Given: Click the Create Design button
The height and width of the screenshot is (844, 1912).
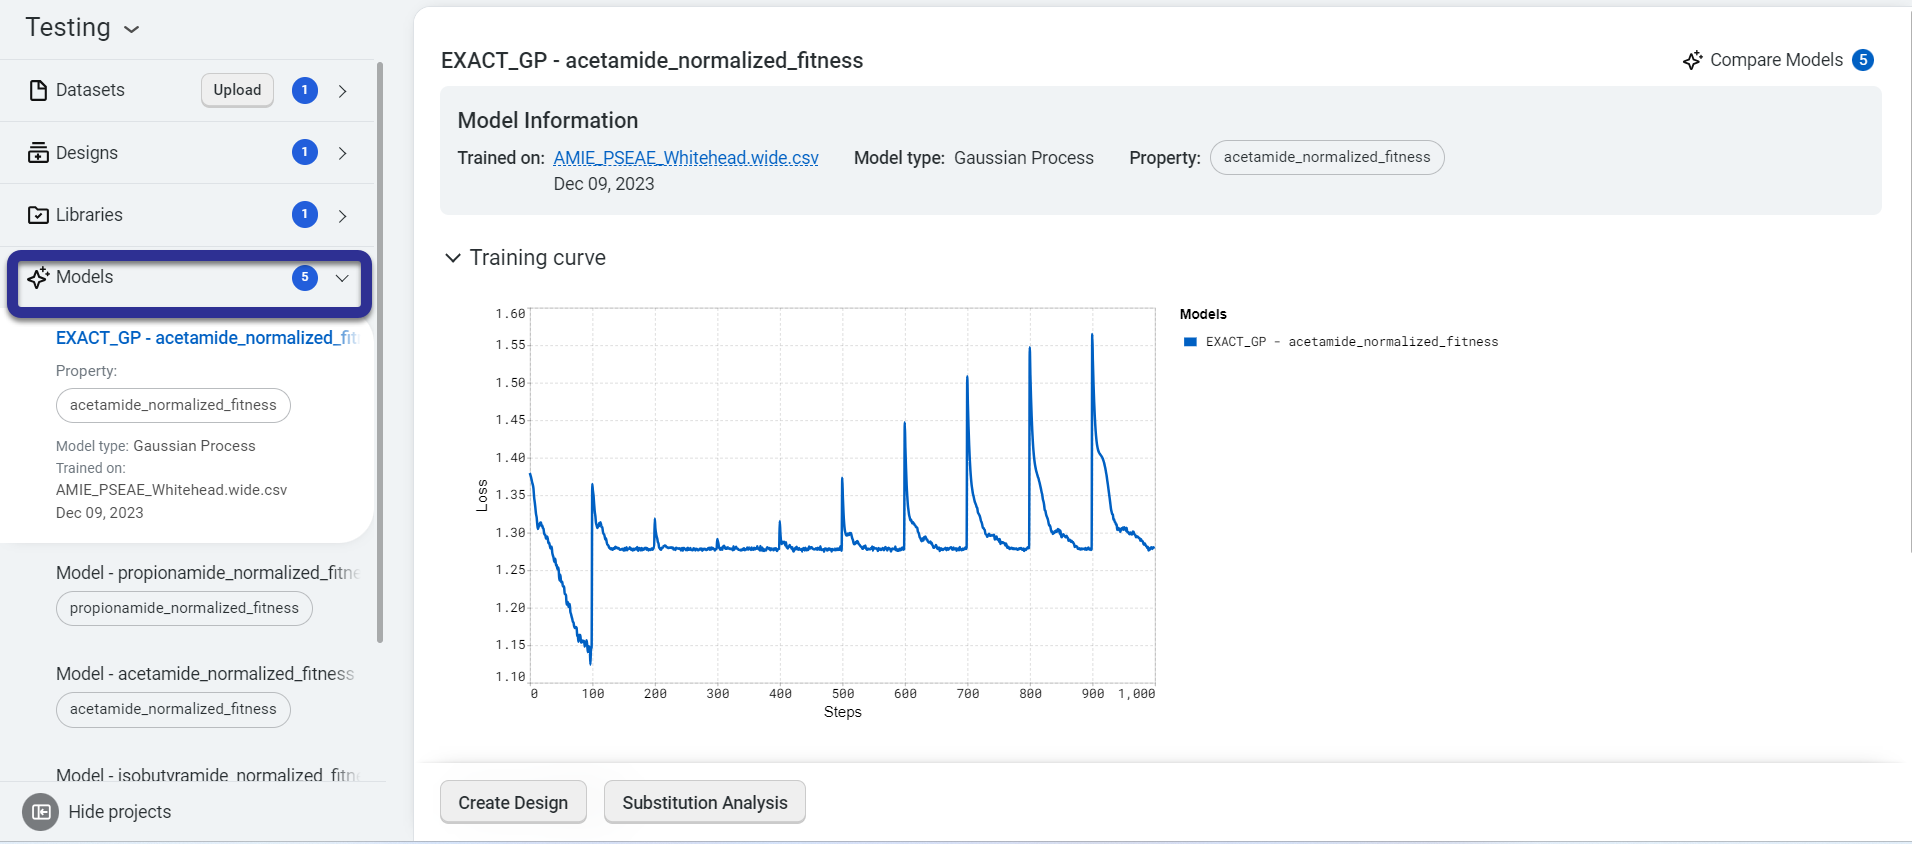Looking at the screenshot, I should coord(513,802).
